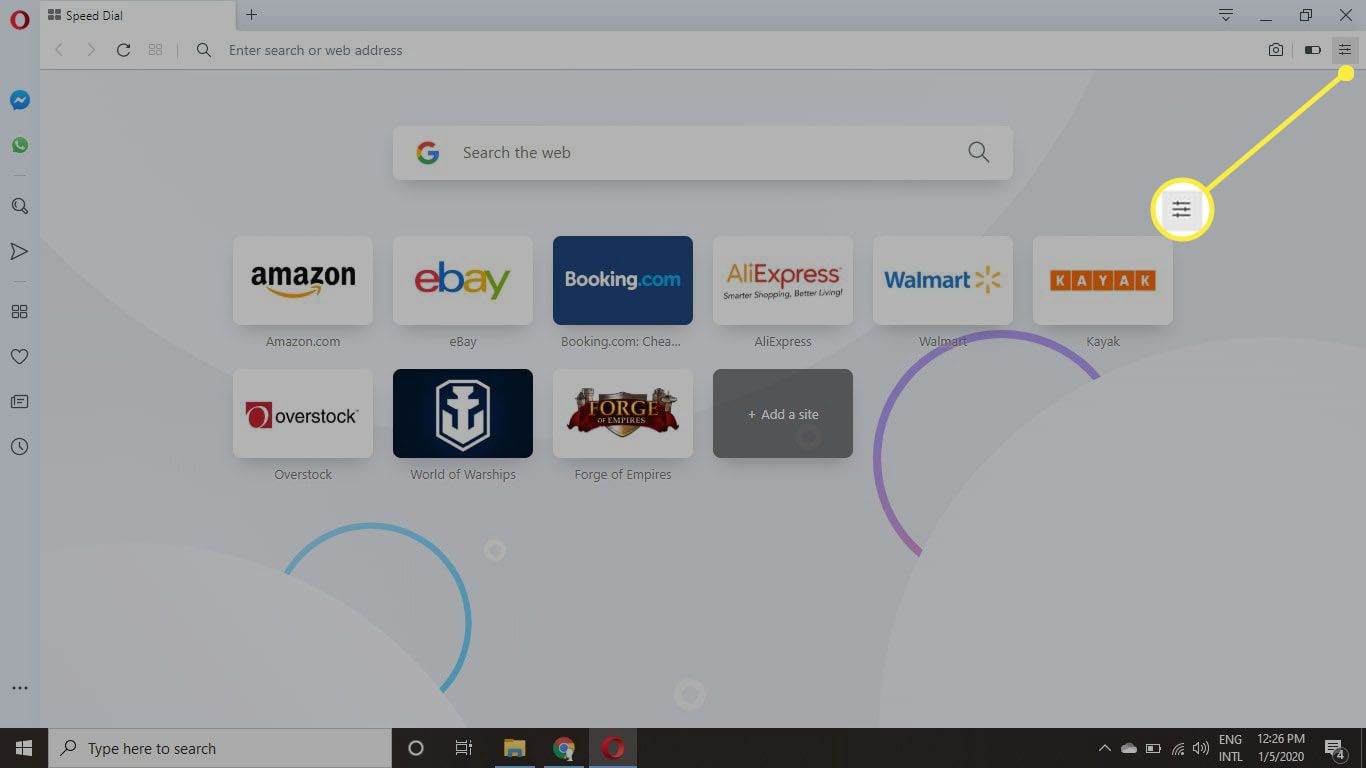Reload the page
The height and width of the screenshot is (768, 1366).
(123, 50)
